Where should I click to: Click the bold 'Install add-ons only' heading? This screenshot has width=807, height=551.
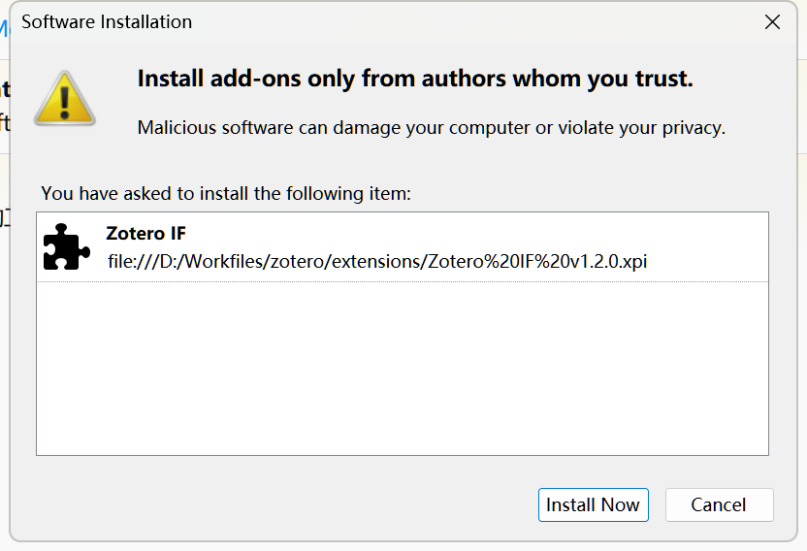coord(415,79)
